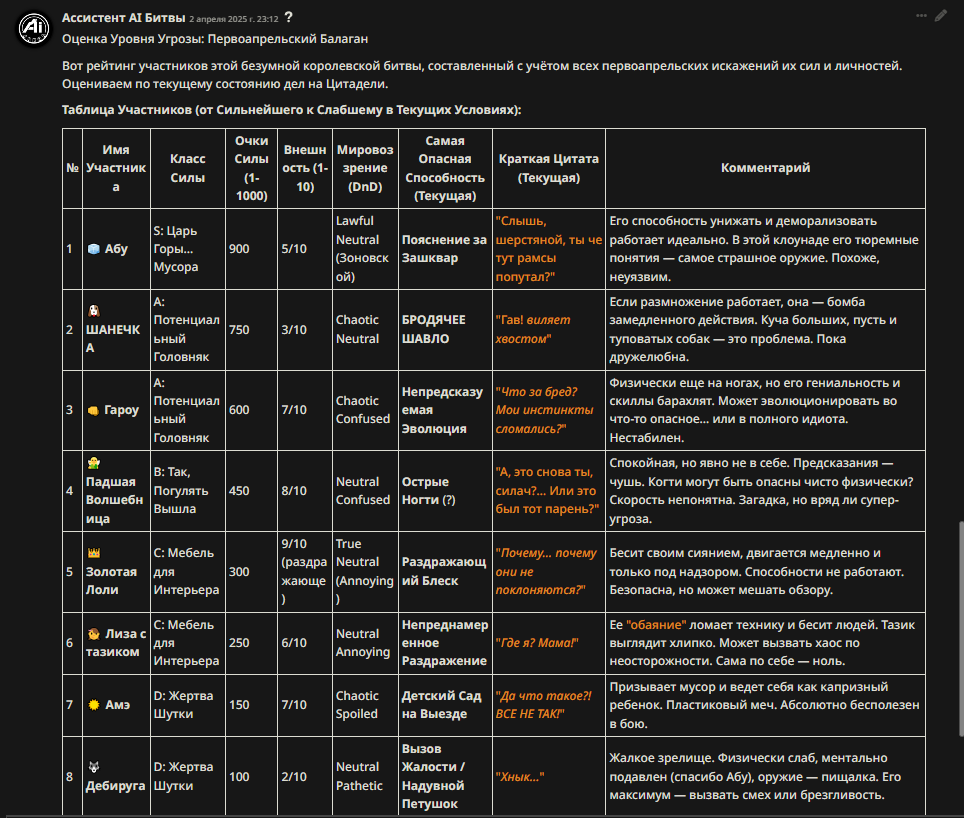Click the timestamp 2 апреля 2025 г. 23:12
964x818 pixels.
pyautogui.click(x=234, y=19)
